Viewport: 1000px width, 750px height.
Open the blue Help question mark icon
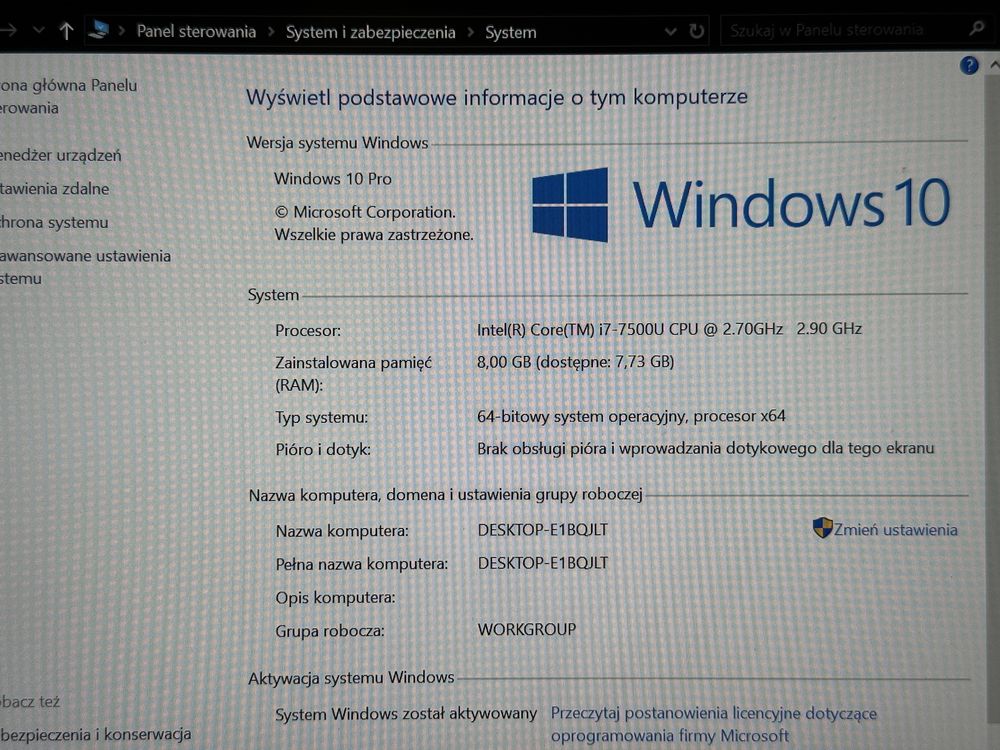coord(969,65)
